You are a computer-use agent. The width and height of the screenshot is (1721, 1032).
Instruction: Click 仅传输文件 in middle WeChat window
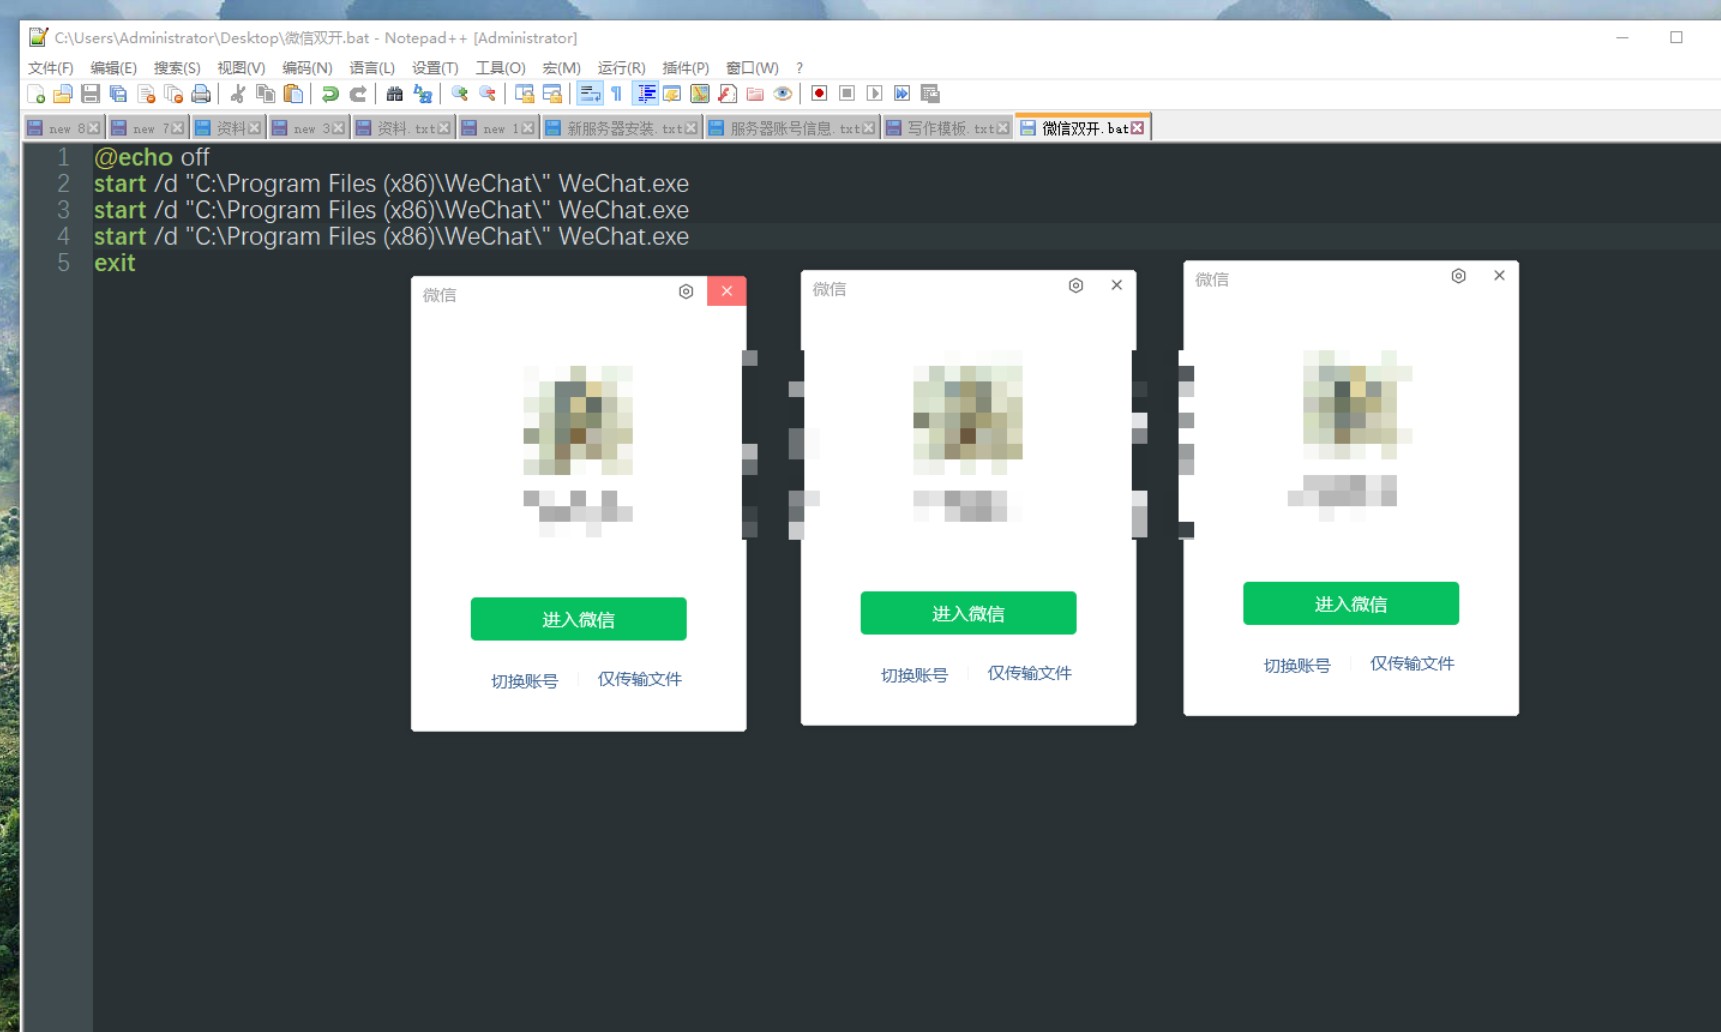coord(1029,673)
